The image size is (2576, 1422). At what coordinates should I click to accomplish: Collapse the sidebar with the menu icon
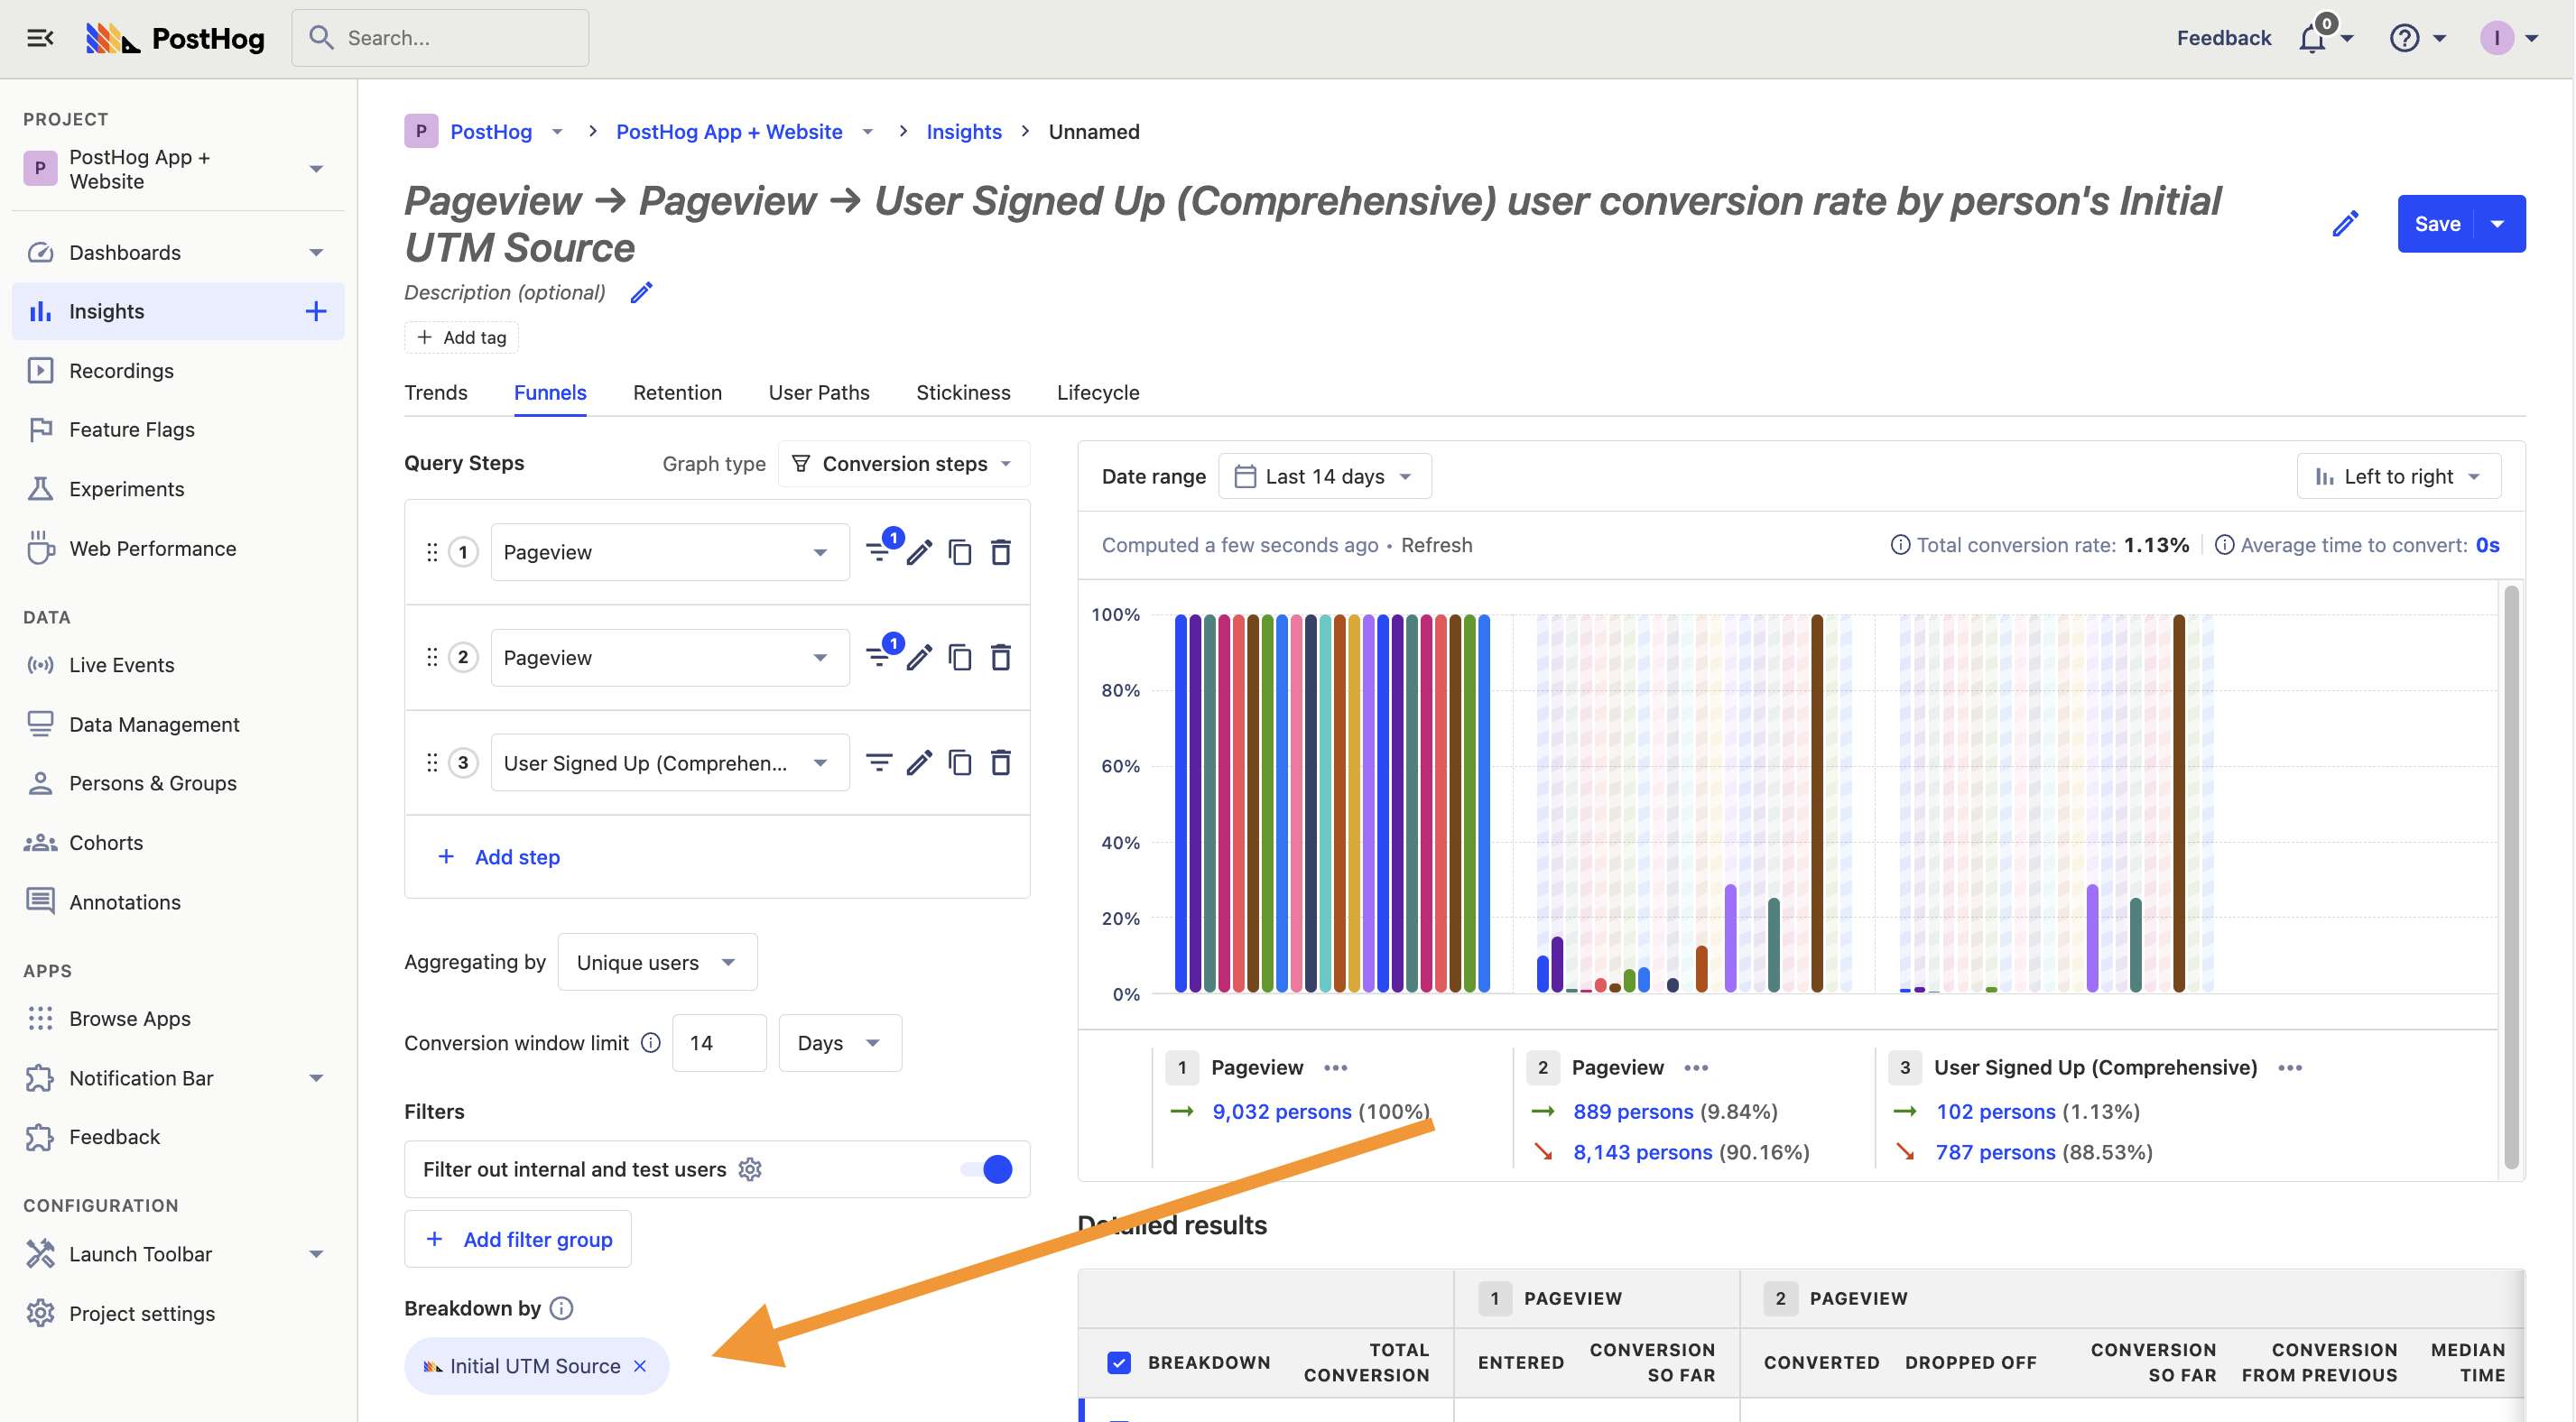pyautogui.click(x=40, y=38)
